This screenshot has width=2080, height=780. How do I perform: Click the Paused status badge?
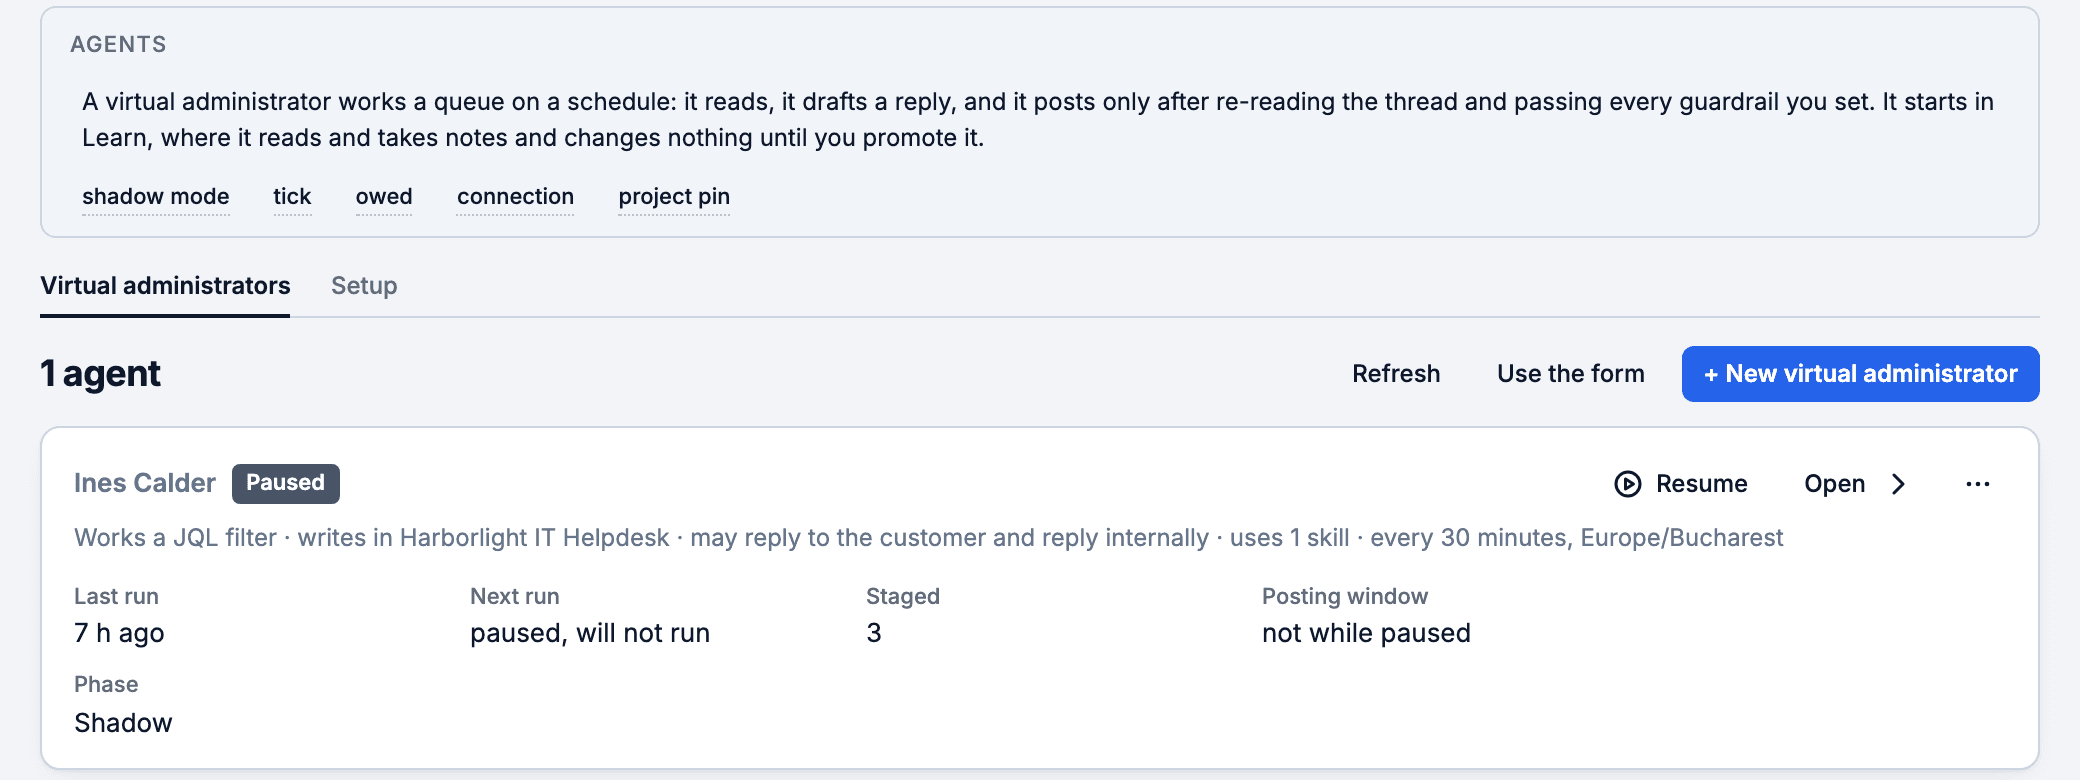tap(285, 484)
